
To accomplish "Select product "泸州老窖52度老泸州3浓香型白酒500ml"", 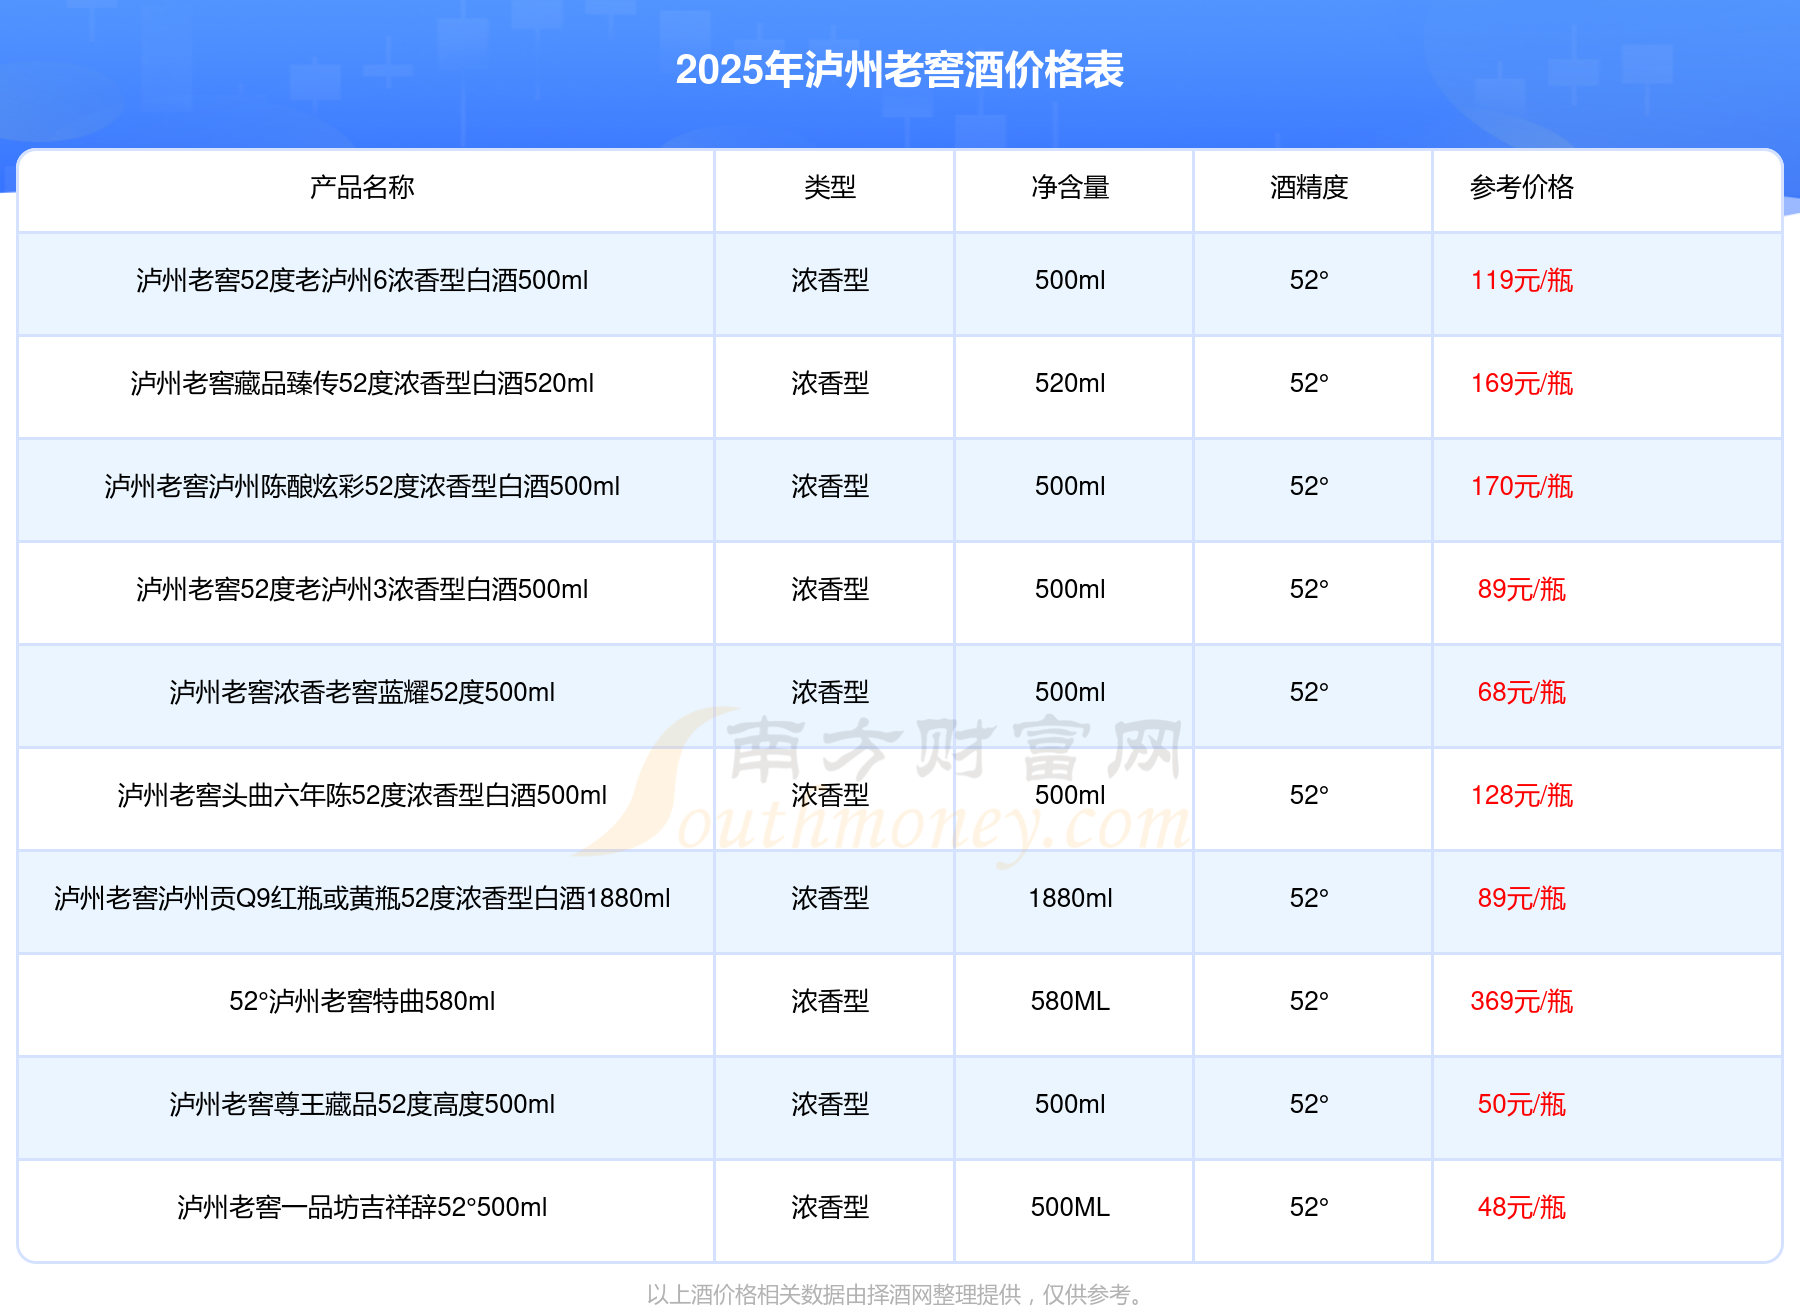I will pos(362,589).
